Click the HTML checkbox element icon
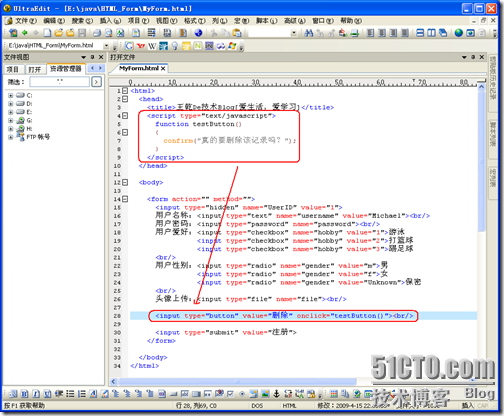504x416 pixels. (x=230, y=394)
